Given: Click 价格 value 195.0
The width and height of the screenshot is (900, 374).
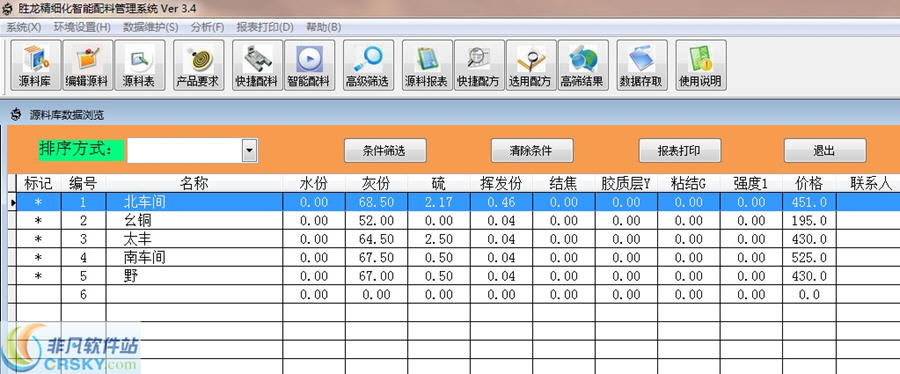Looking at the screenshot, I should [809, 220].
